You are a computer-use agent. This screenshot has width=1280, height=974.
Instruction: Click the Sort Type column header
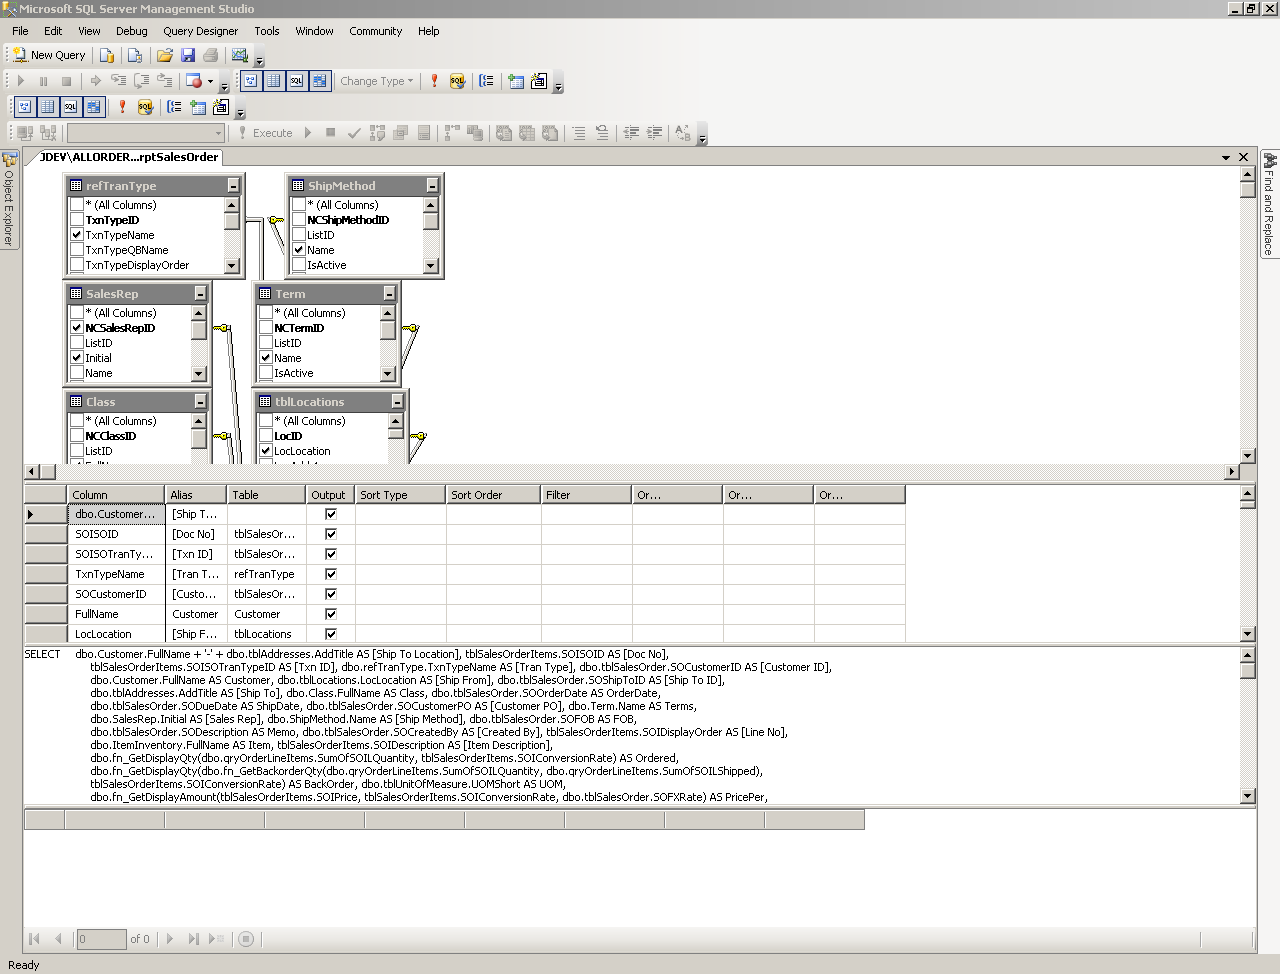pyautogui.click(x=400, y=495)
